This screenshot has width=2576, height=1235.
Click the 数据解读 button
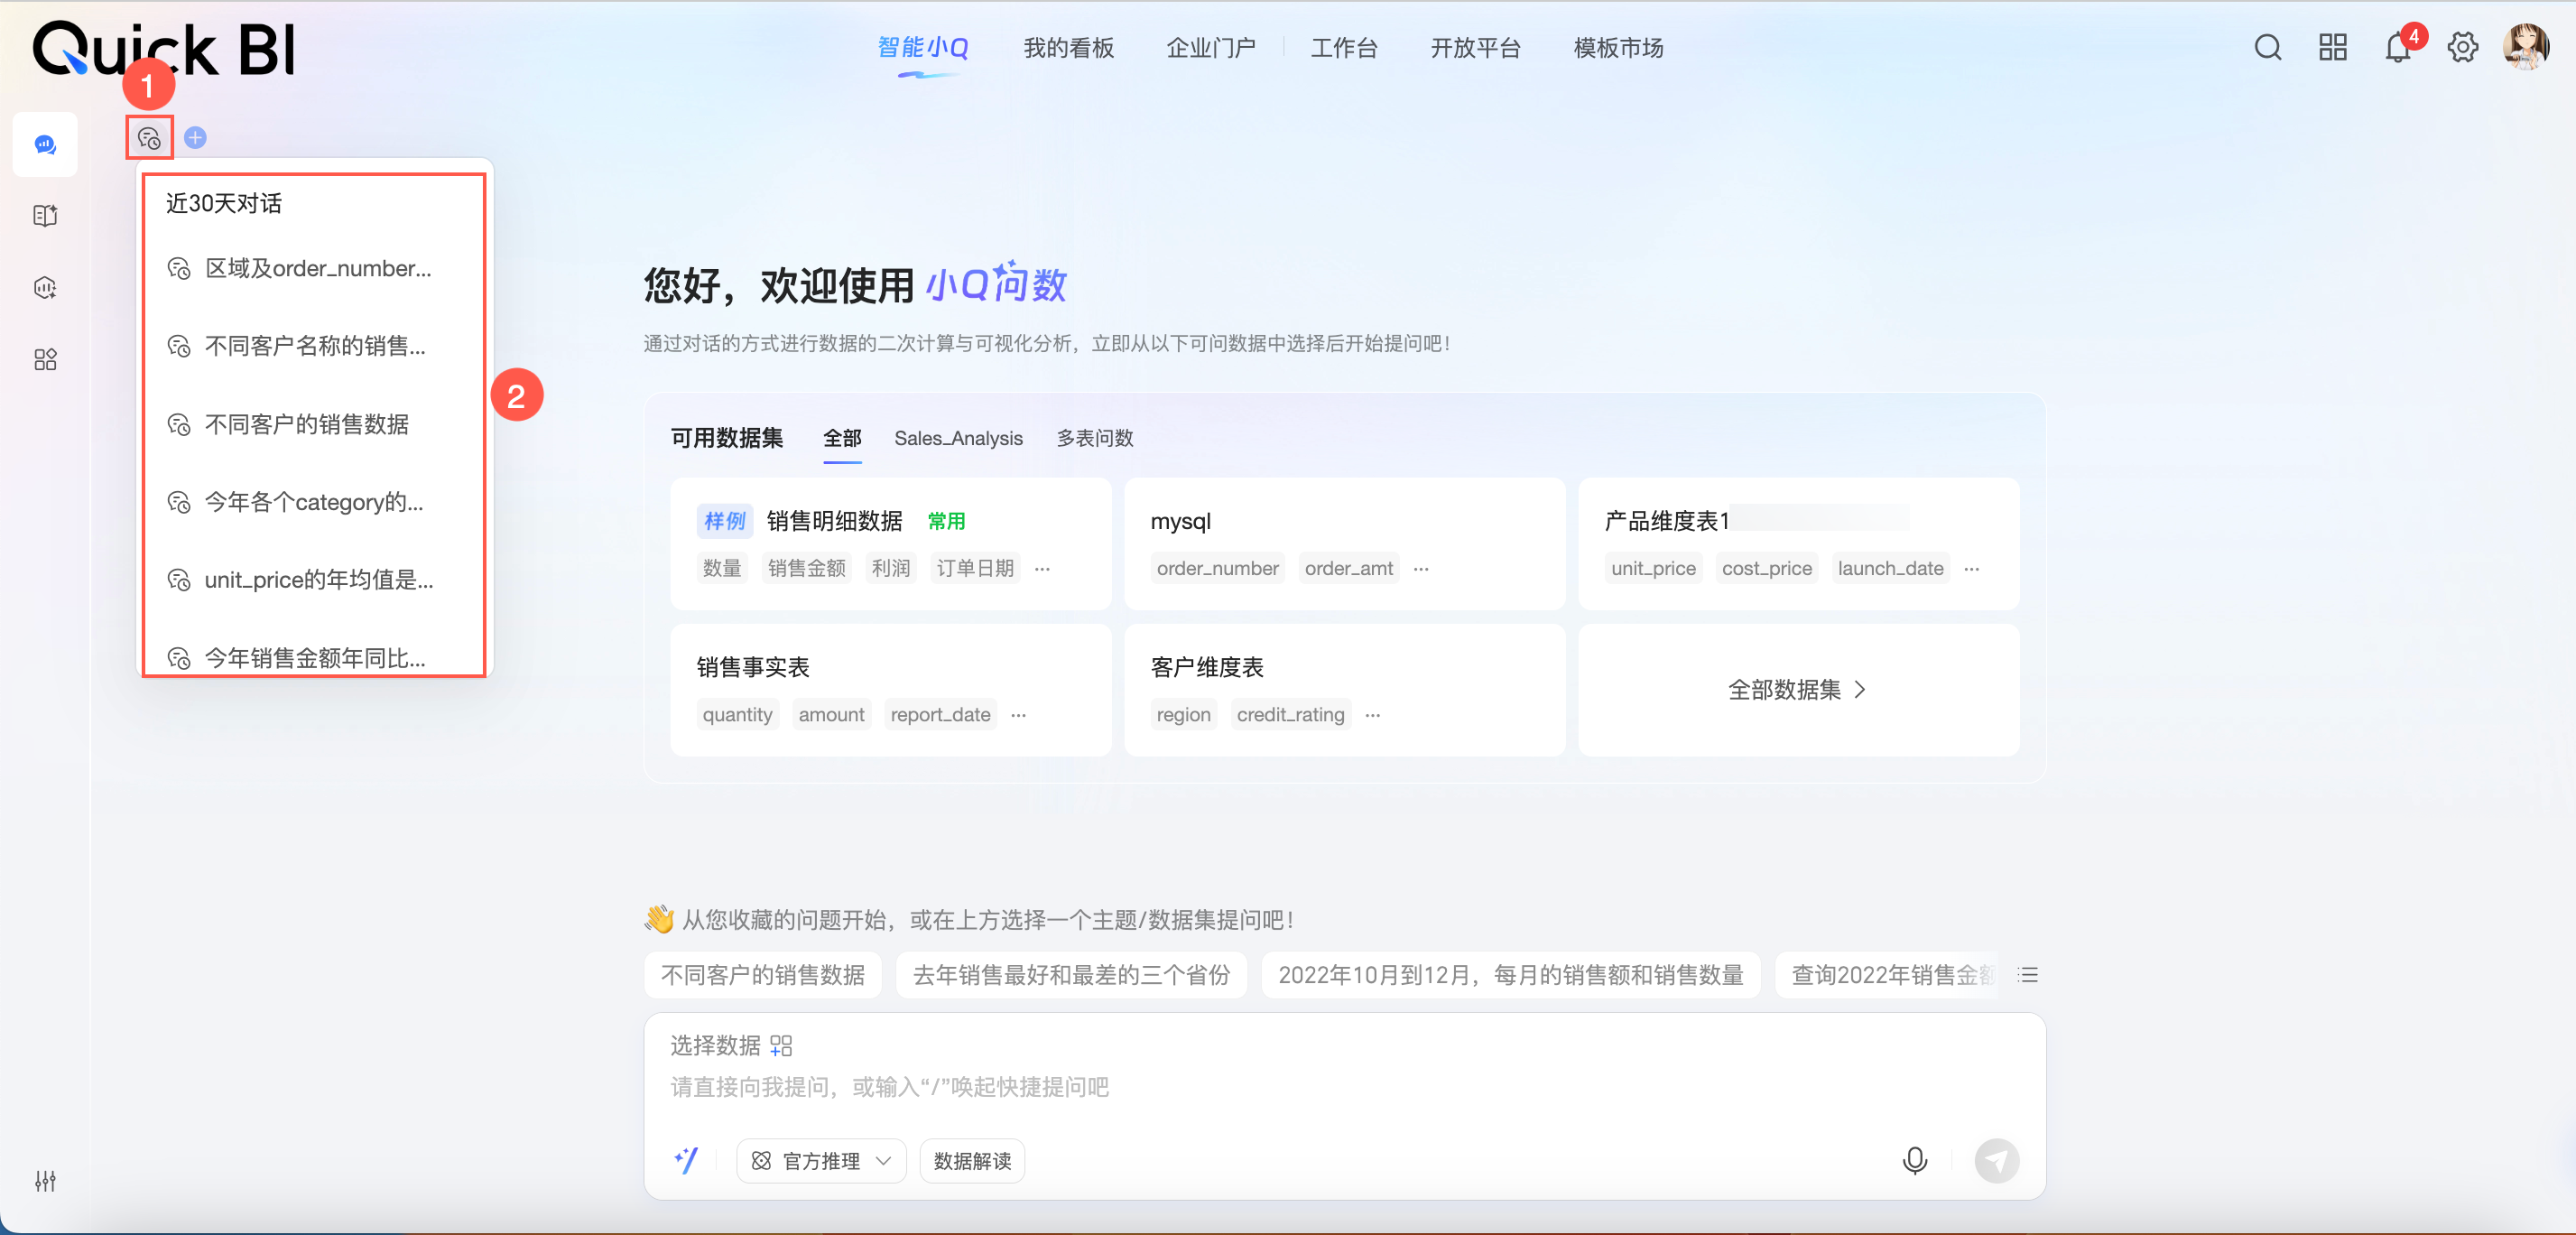coord(972,1160)
